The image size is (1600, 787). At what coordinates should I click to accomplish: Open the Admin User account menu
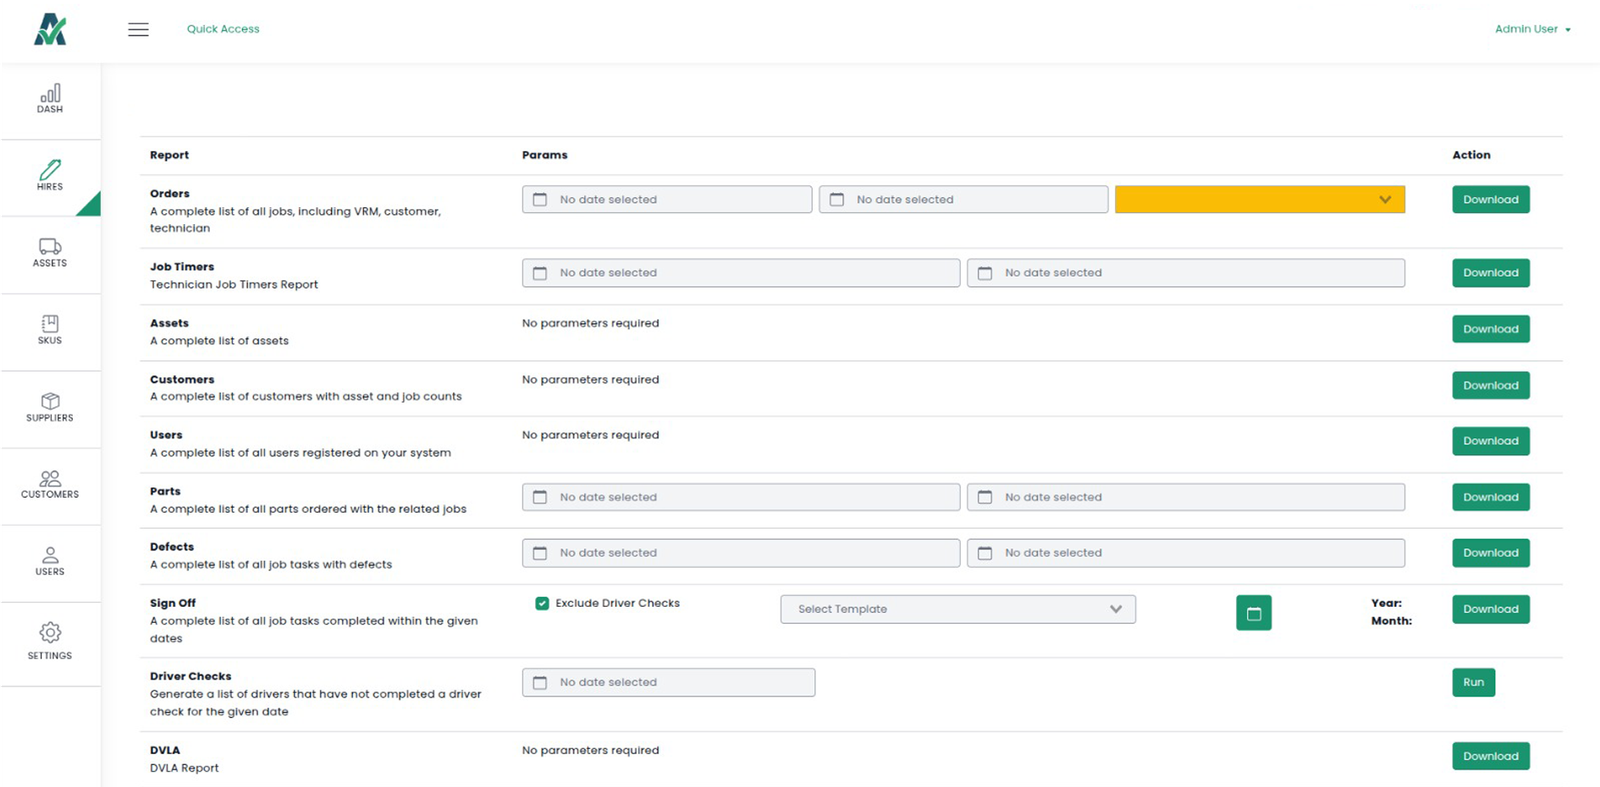click(x=1531, y=29)
